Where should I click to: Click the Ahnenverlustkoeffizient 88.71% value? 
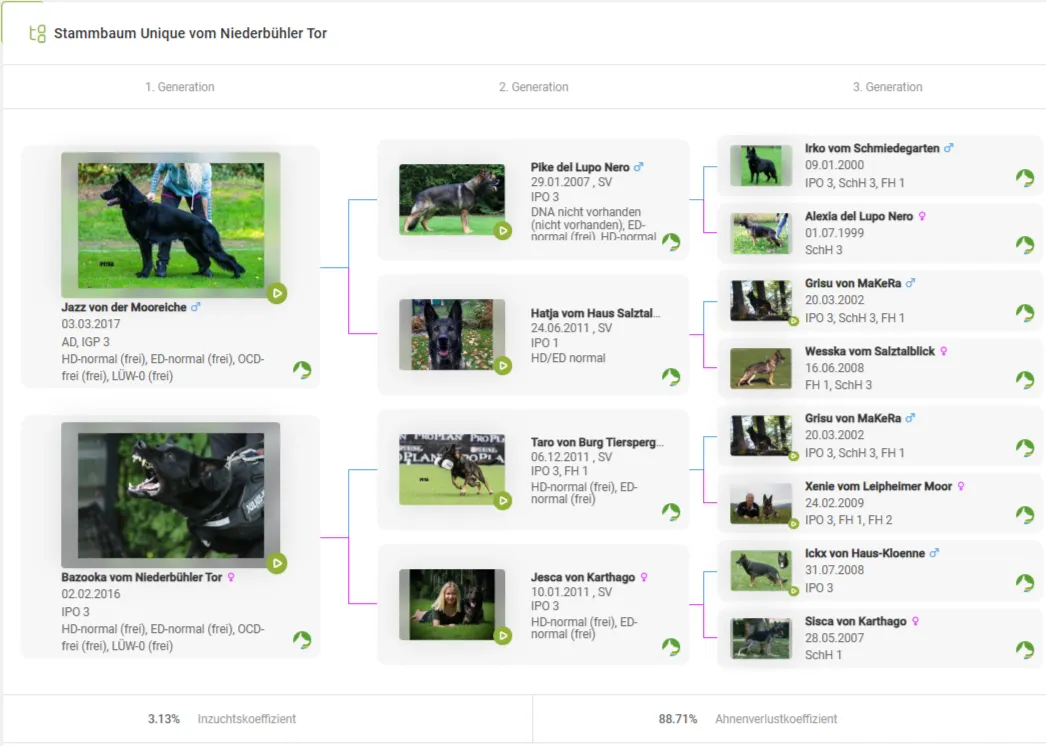(x=677, y=719)
